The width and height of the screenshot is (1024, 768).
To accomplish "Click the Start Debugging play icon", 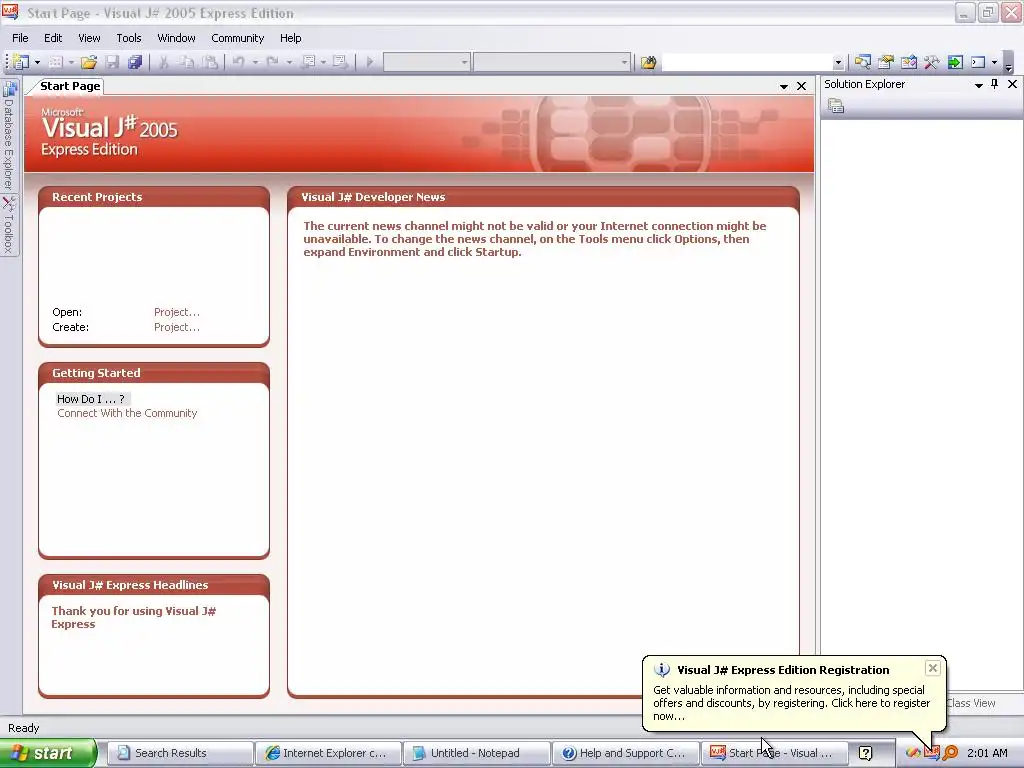I will [x=370, y=62].
